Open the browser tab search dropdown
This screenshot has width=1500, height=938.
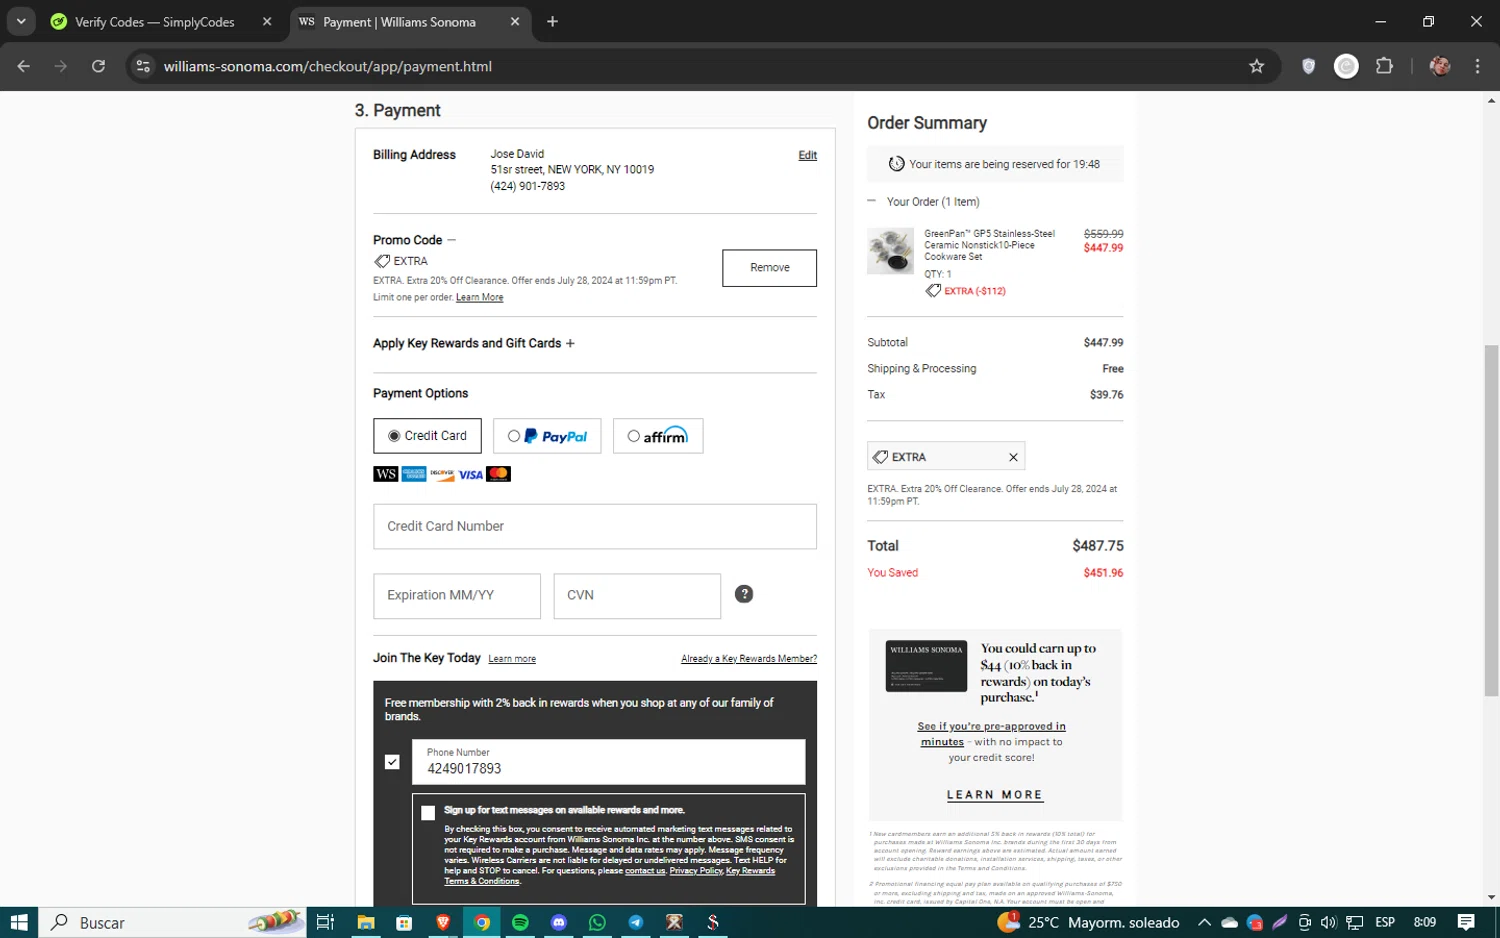point(21,21)
